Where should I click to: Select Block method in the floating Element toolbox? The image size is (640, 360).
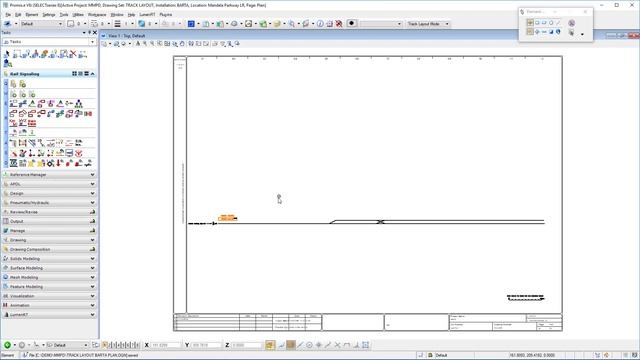coord(537,23)
